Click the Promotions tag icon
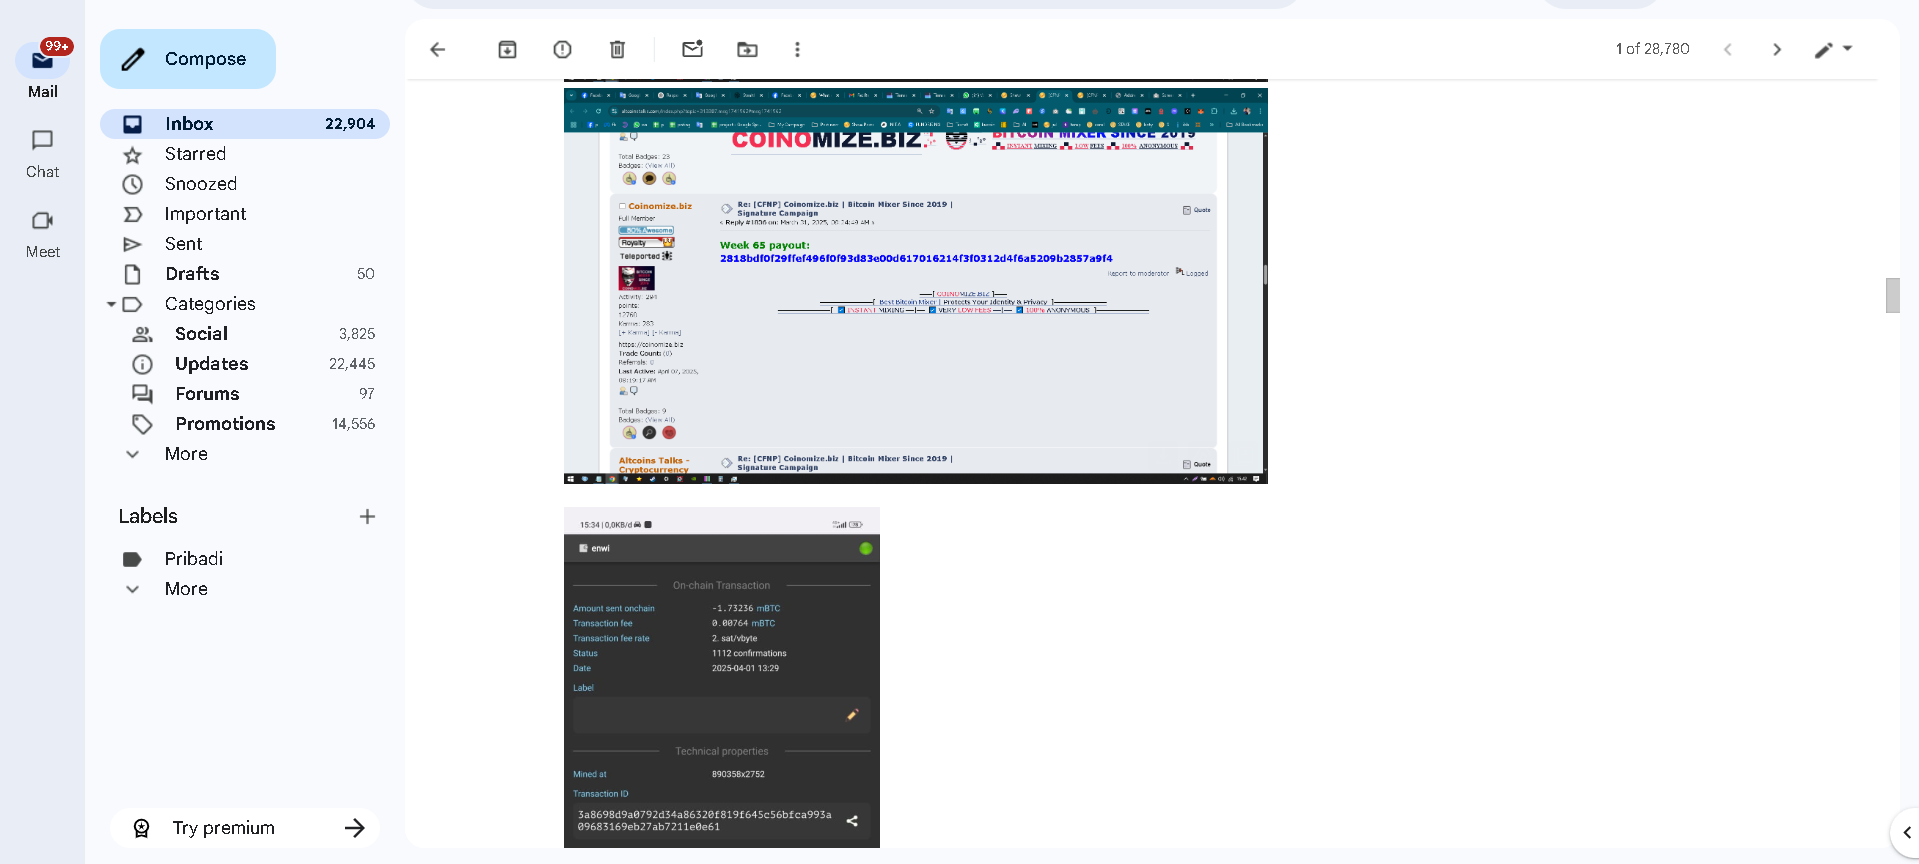This screenshot has height=864, width=1919. 142,424
